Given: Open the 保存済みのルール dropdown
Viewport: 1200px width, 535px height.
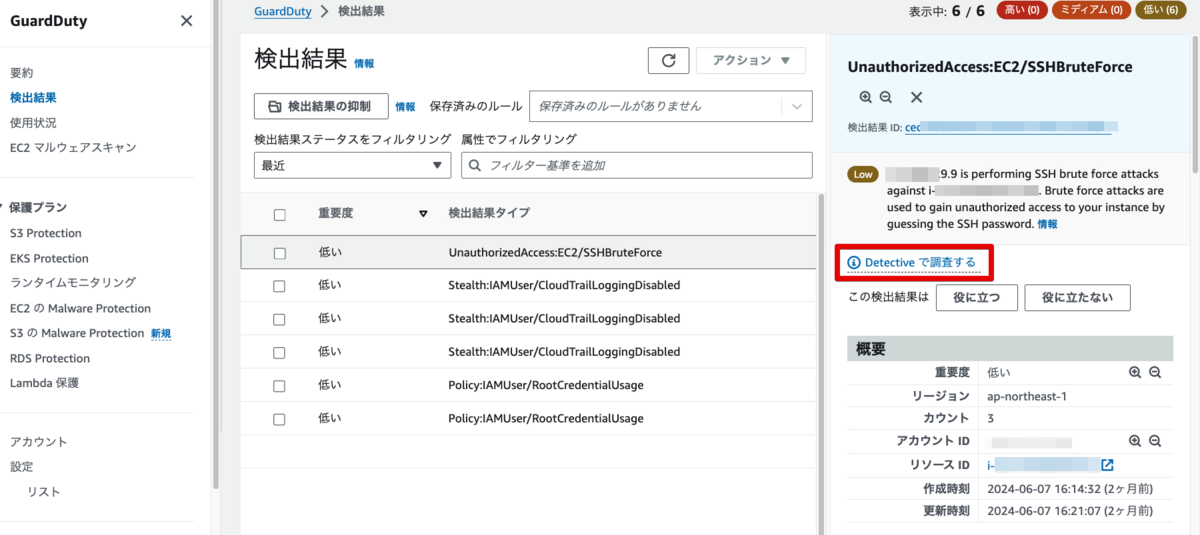Looking at the screenshot, I should click(671, 106).
